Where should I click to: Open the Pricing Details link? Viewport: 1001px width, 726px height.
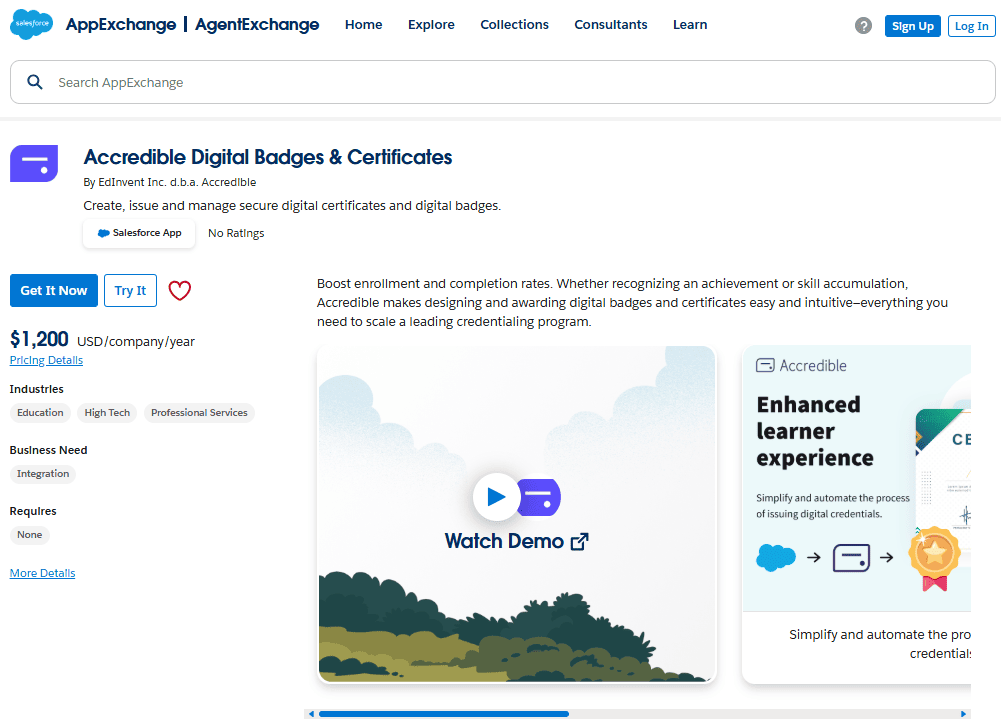coord(46,360)
